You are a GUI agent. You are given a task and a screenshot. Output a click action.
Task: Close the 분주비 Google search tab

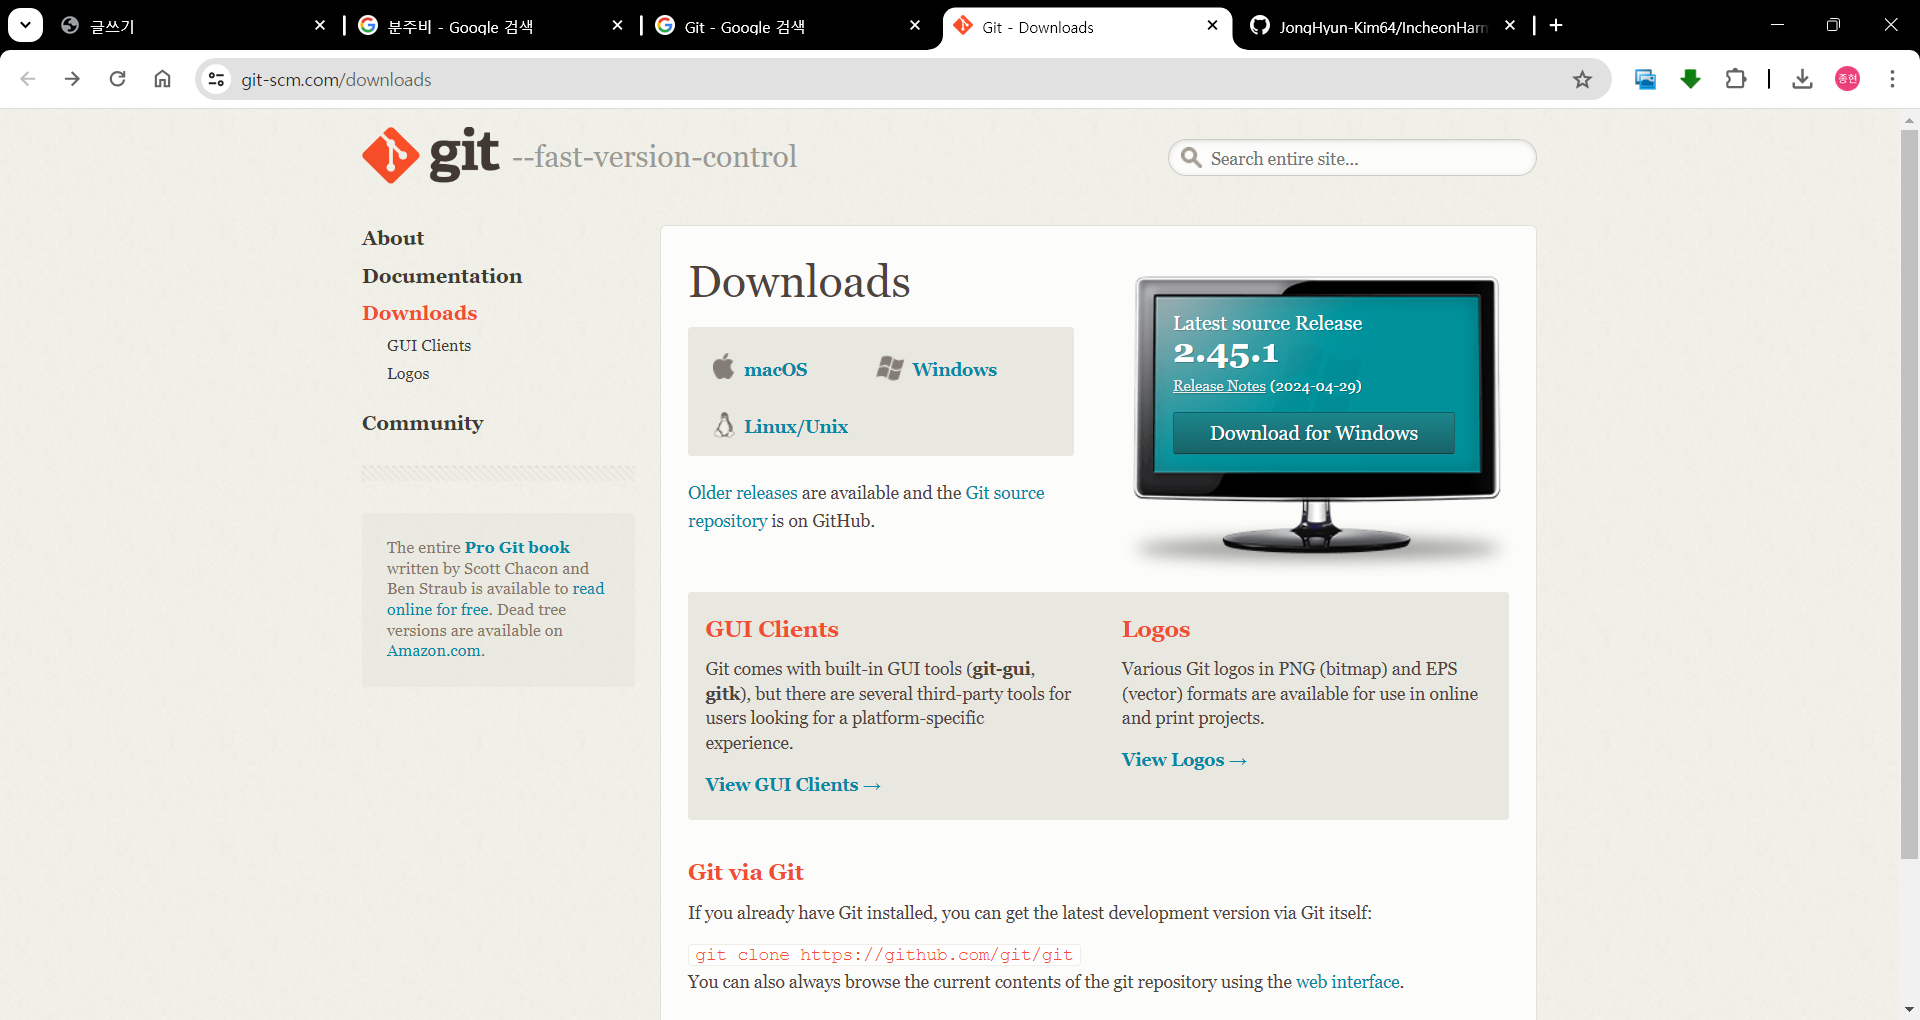(617, 26)
